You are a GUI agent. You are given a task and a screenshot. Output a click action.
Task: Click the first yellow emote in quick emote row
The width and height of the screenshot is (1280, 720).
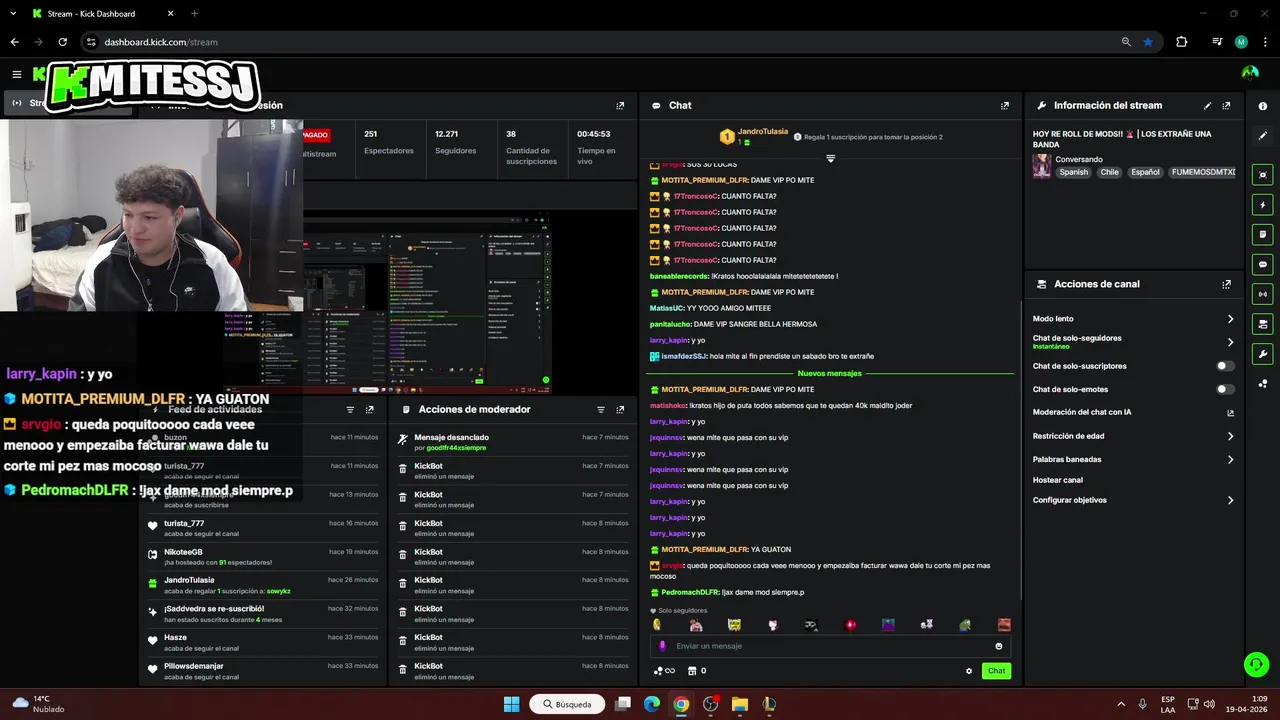click(657, 625)
